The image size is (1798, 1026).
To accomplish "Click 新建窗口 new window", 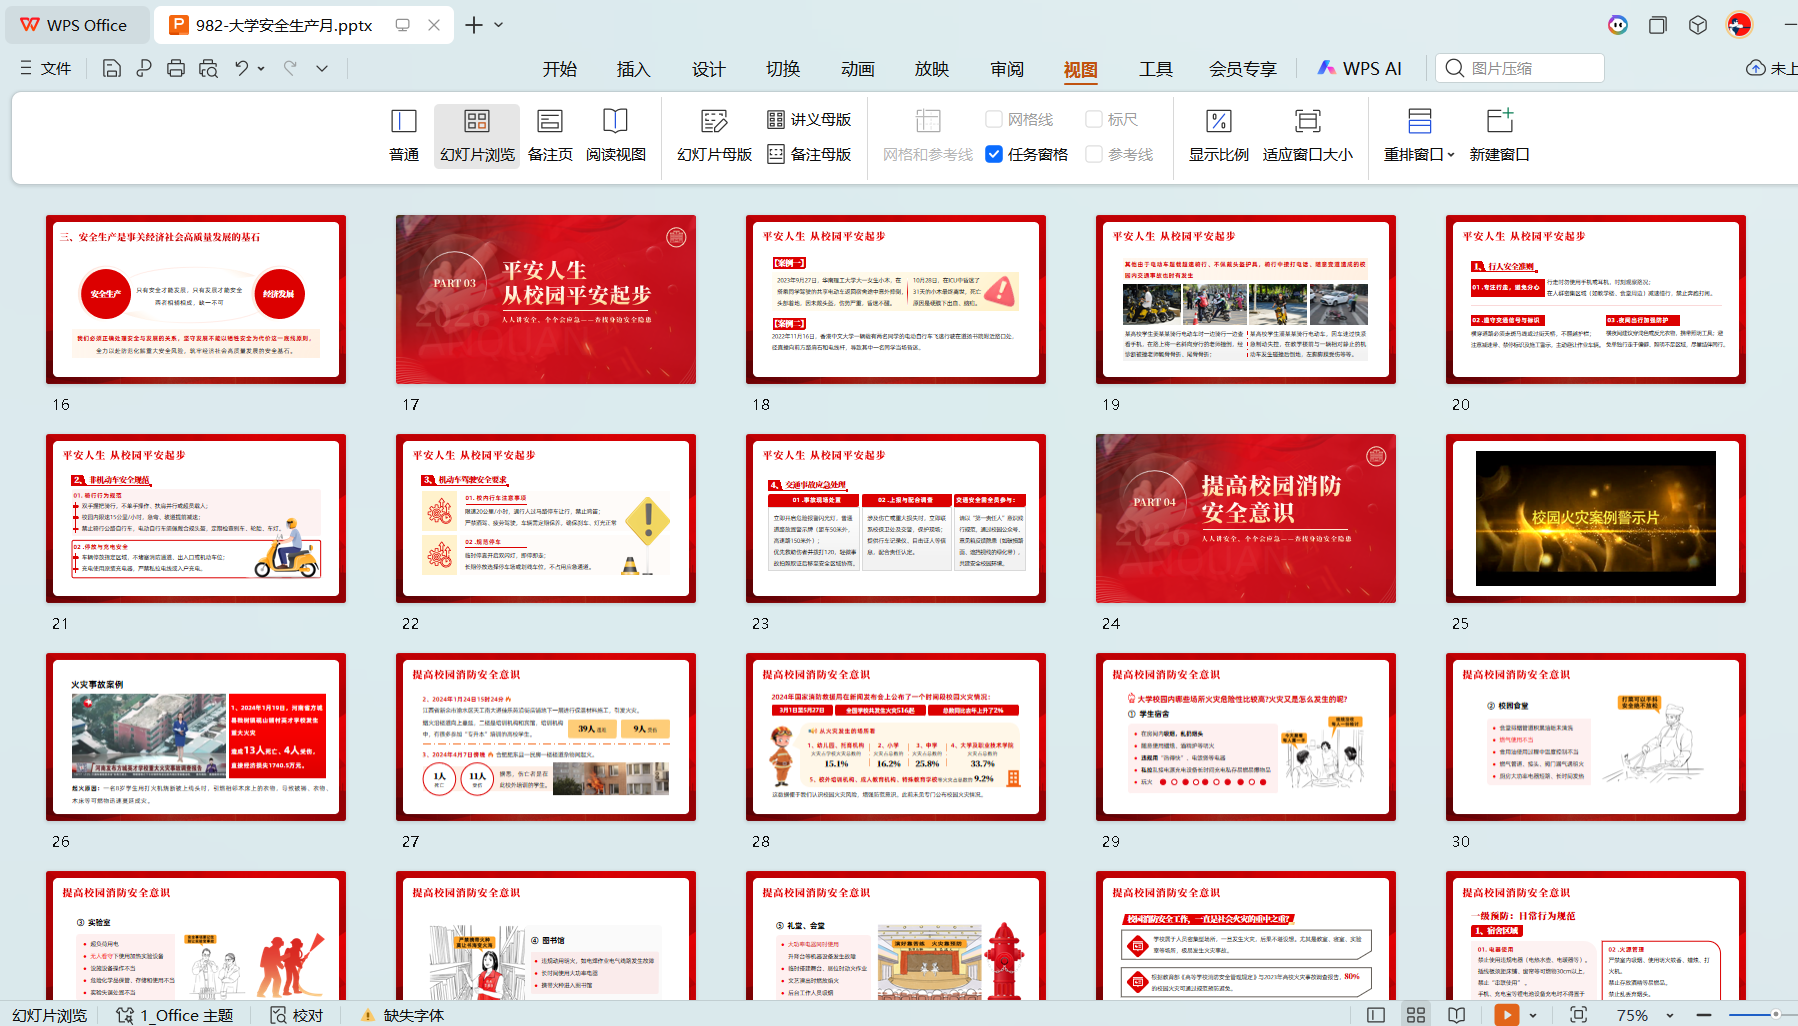I will click(1499, 135).
